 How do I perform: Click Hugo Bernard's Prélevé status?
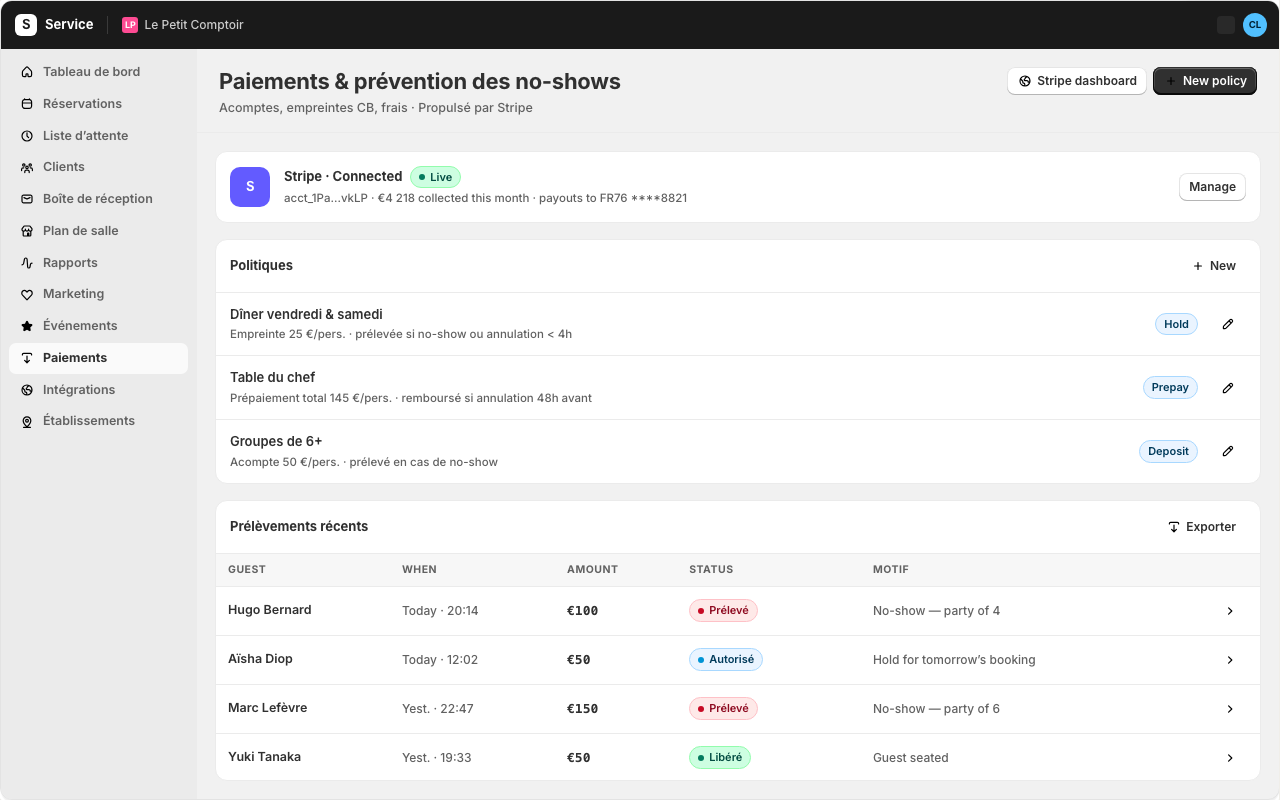click(x=723, y=611)
